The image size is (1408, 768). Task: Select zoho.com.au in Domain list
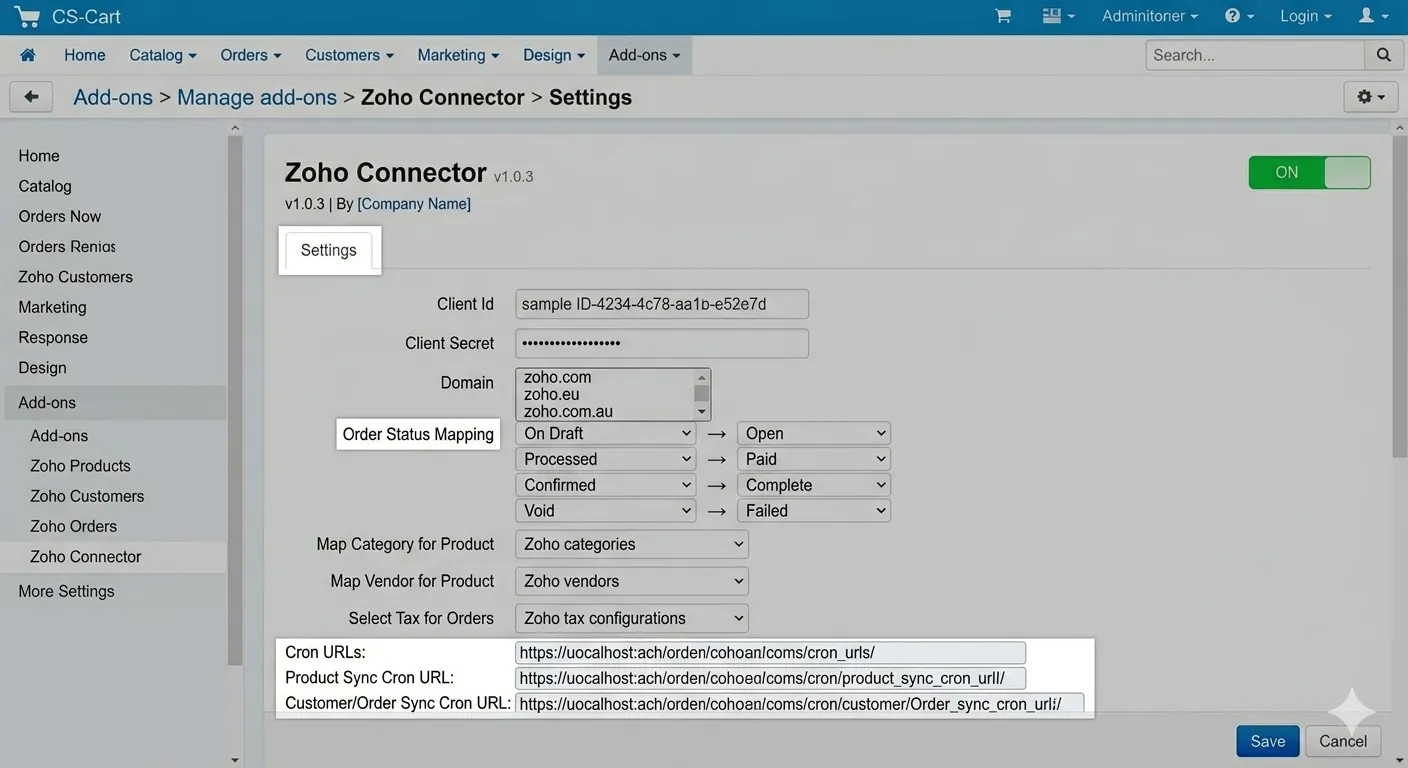569,411
